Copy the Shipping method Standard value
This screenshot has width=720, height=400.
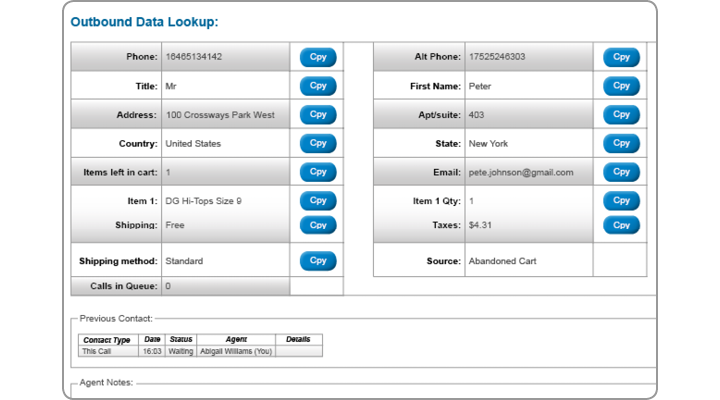tap(318, 261)
